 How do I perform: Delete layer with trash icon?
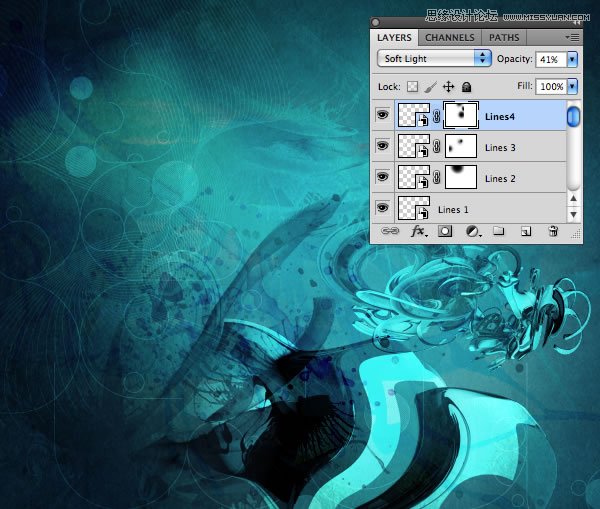coord(552,231)
